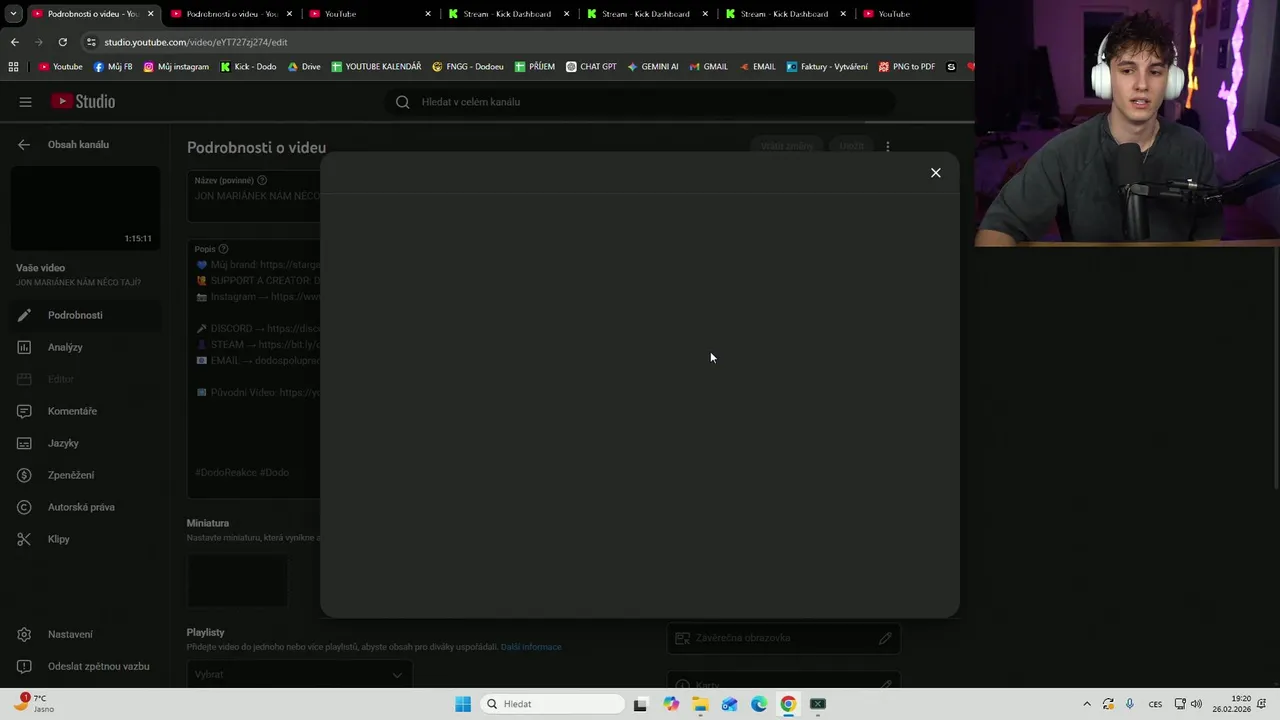Open File Explorer from the taskbar
The image size is (1280, 720).
tap(700, 704)
